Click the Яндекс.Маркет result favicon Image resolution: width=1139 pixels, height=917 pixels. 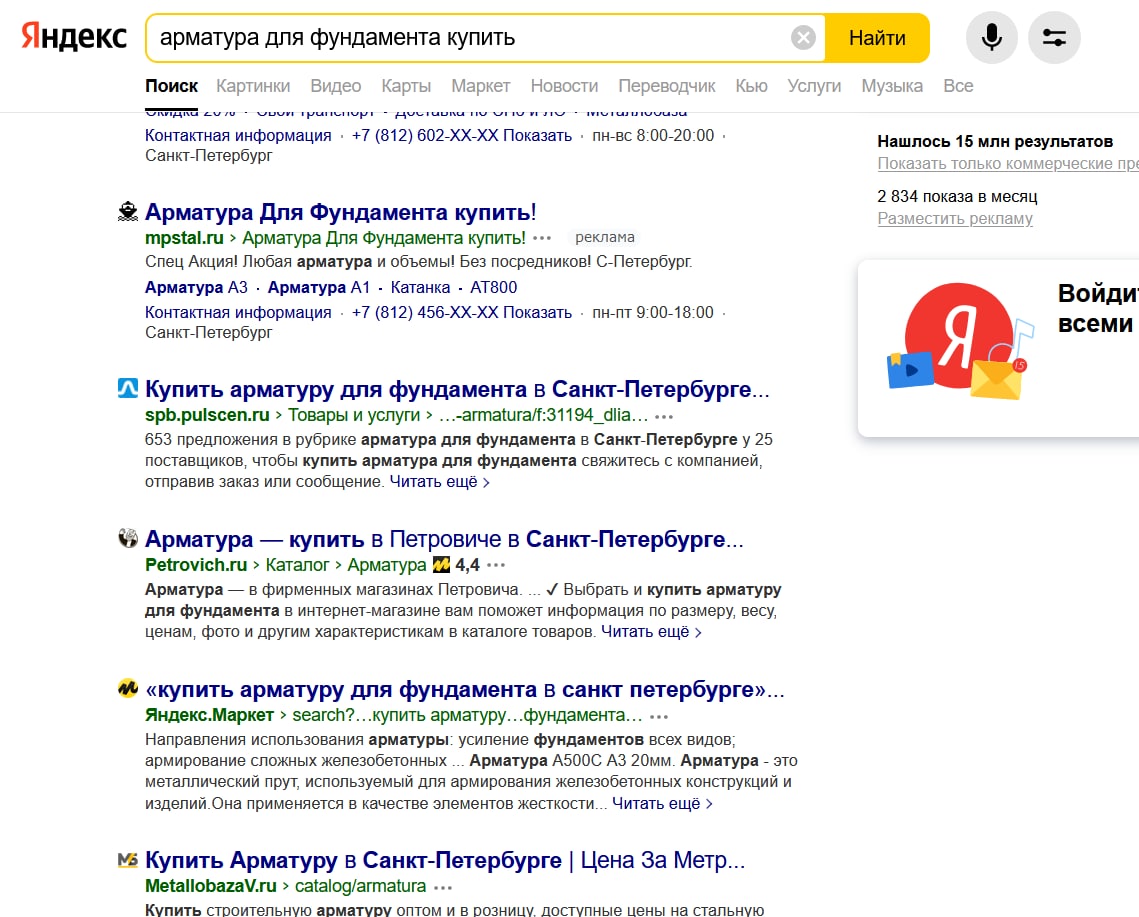tap(128, 688)
